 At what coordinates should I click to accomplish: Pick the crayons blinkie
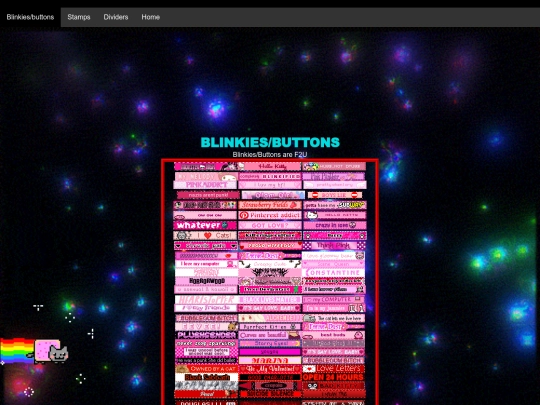coord(270,386)
